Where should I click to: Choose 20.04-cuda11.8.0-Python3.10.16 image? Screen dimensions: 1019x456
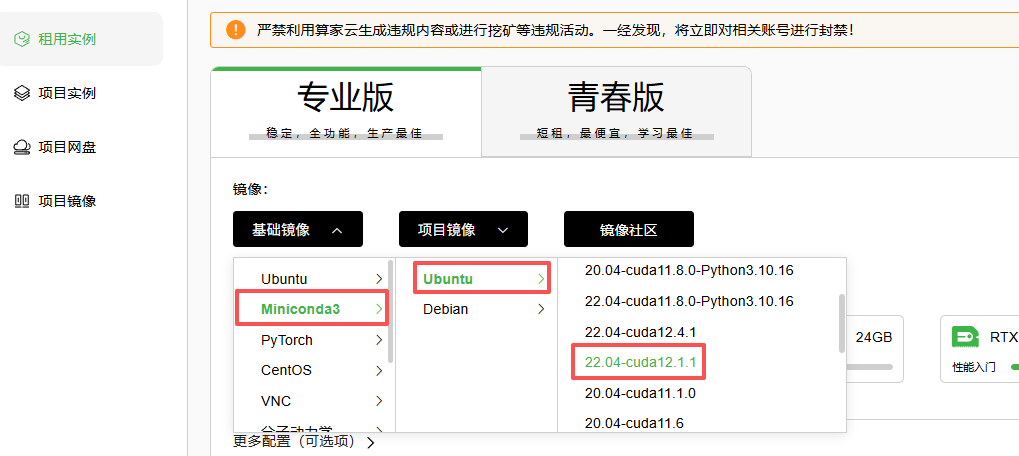tap(689, 270)
